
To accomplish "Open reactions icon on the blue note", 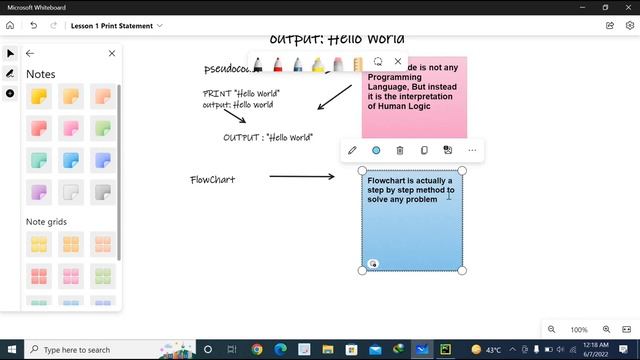I will tap(373, 264).
